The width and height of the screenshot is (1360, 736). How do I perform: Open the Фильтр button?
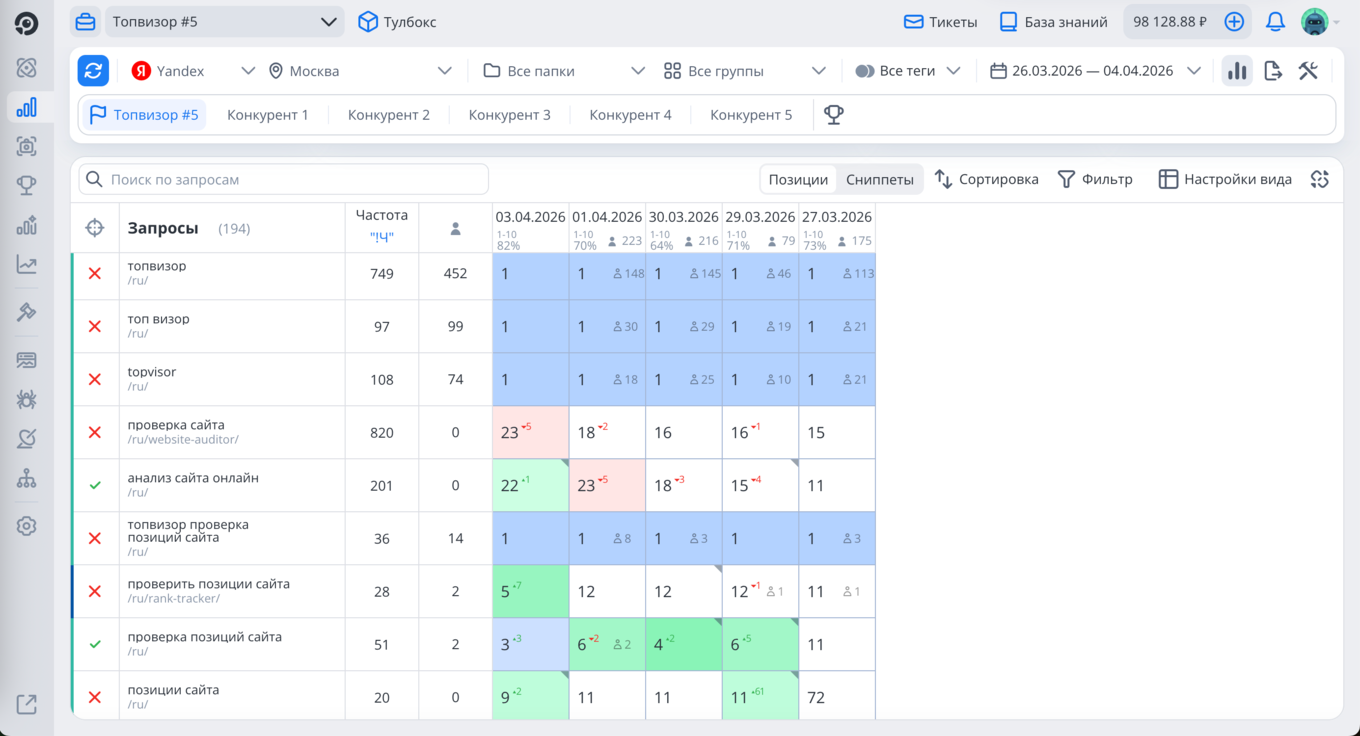[1095, 180]
